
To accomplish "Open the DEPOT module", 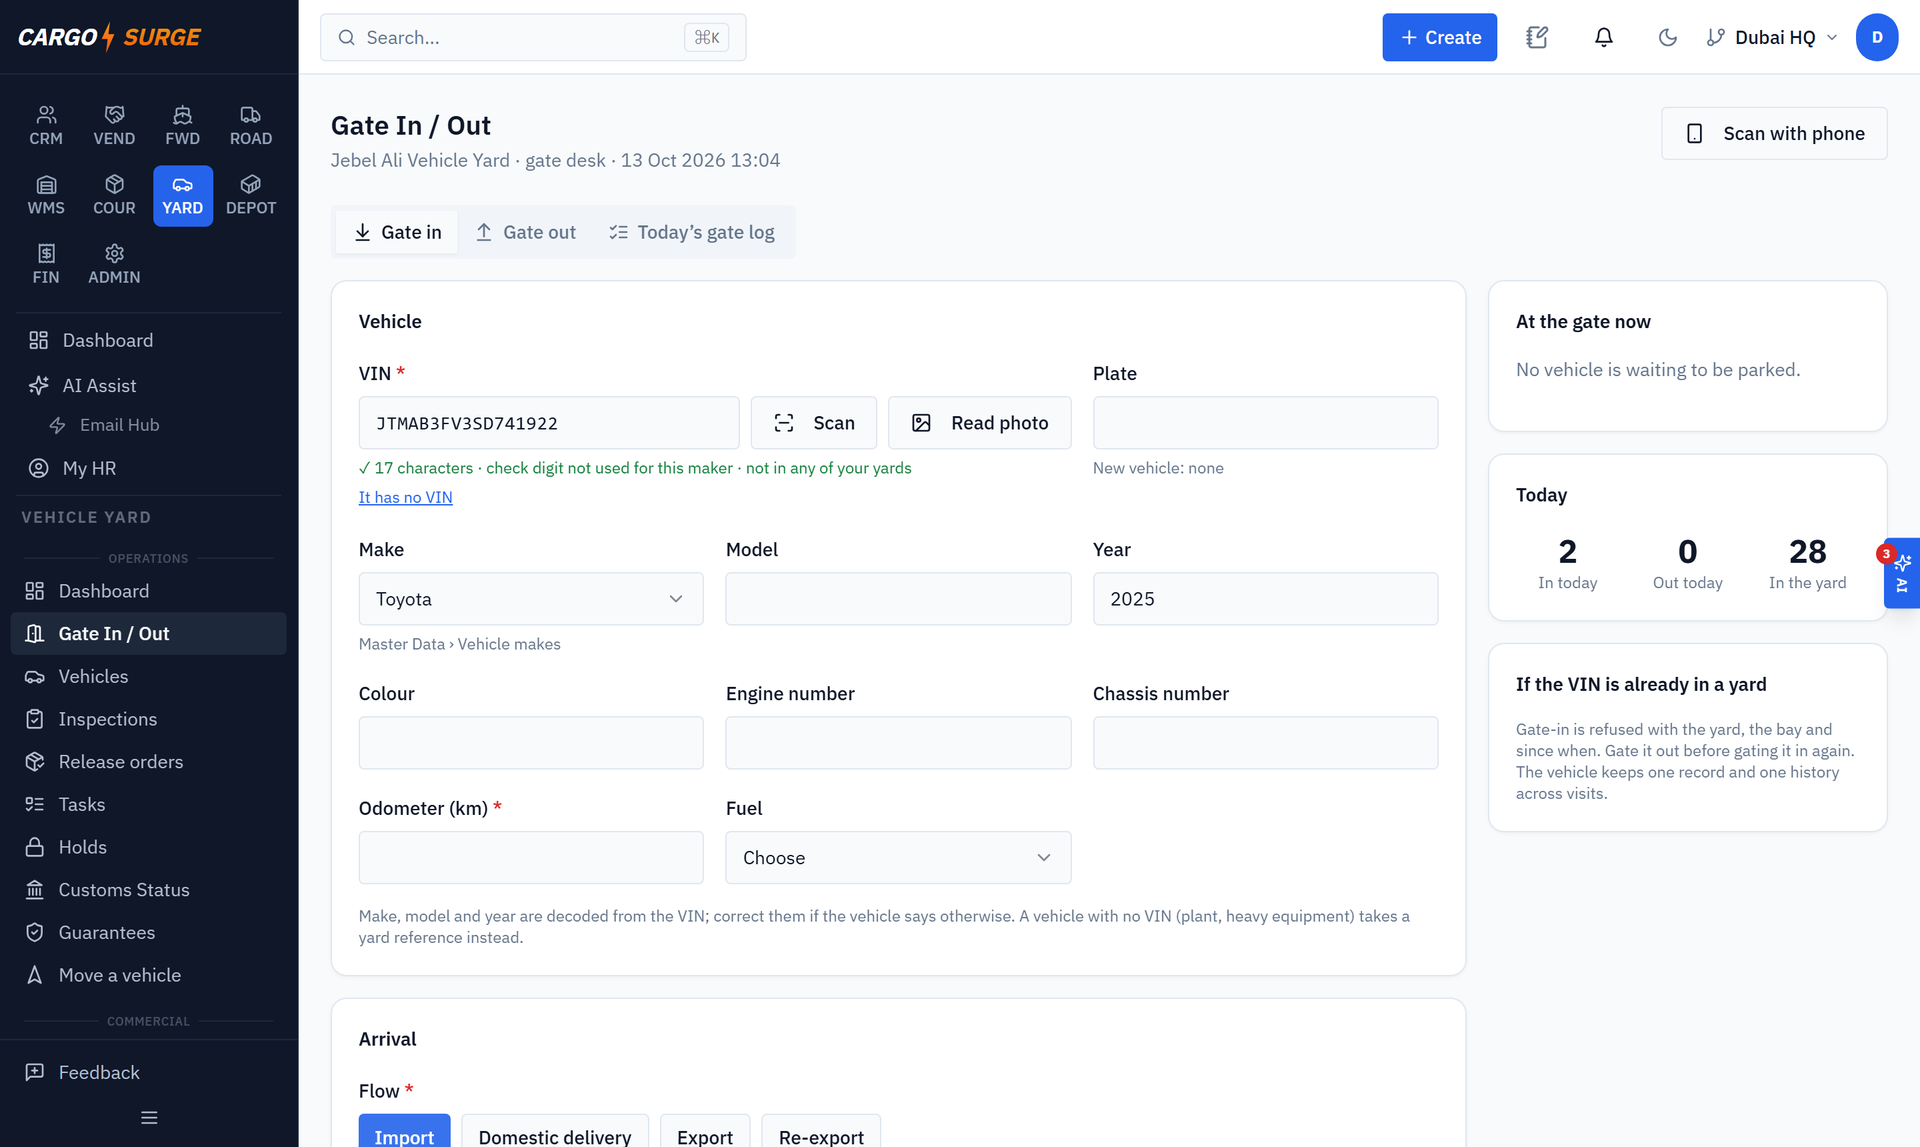I will tap(251, 196).
